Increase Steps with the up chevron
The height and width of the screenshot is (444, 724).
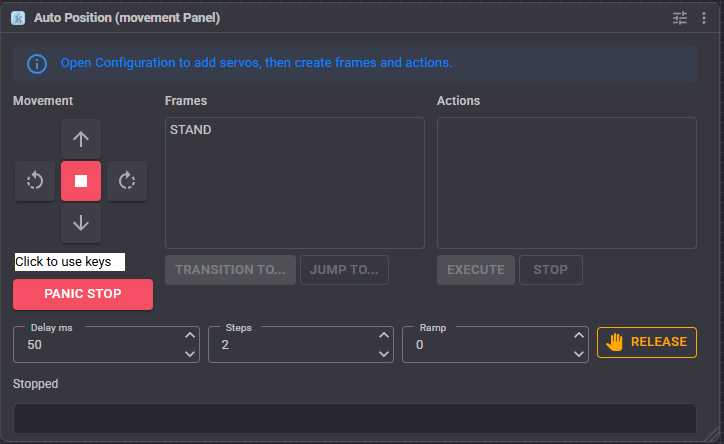coord(384,336)
